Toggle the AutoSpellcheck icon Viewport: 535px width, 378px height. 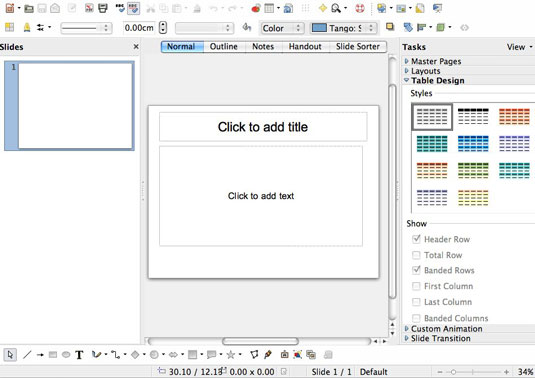[x=133, y=8]
